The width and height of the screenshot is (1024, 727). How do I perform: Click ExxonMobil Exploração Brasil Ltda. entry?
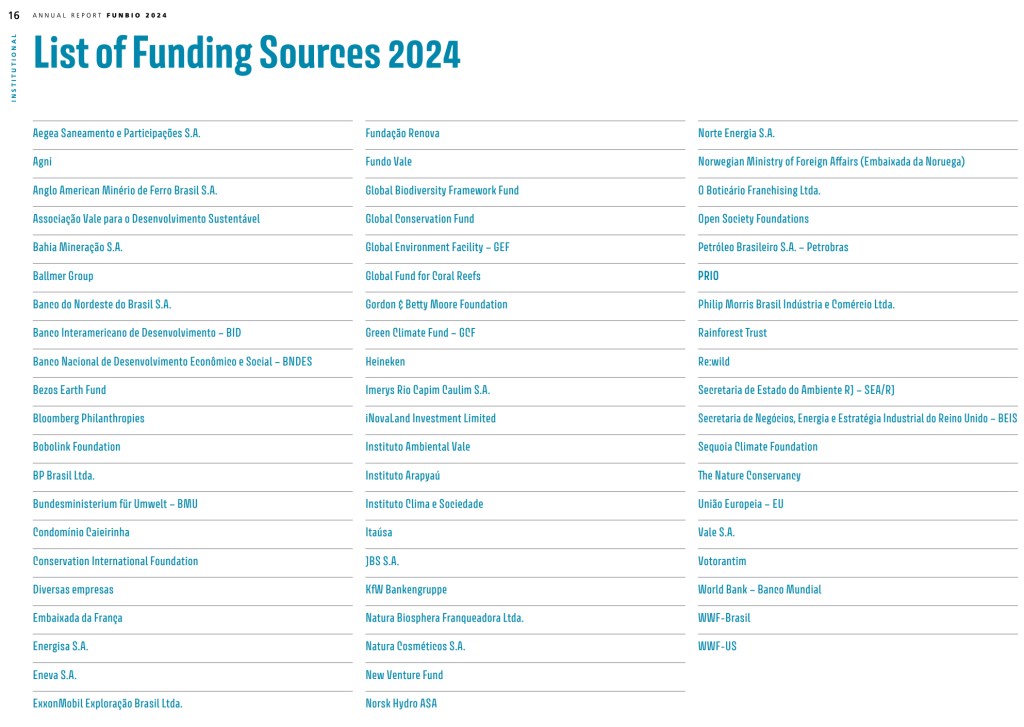pos(107,704)
